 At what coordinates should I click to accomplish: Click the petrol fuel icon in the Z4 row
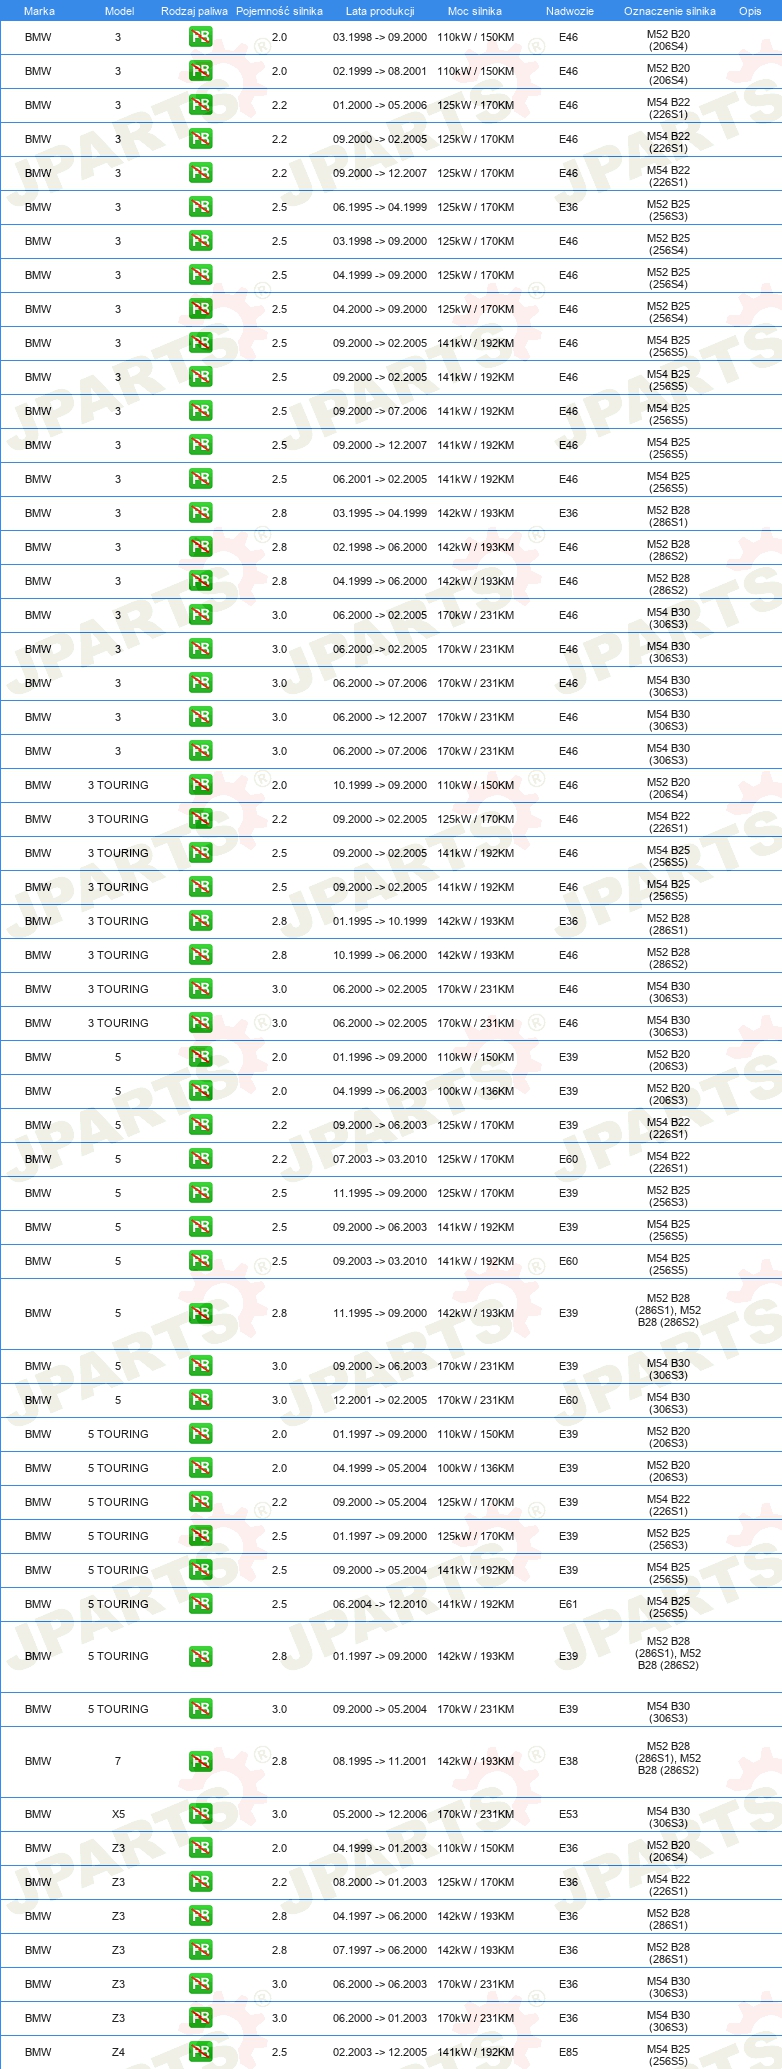point(201,2052)
